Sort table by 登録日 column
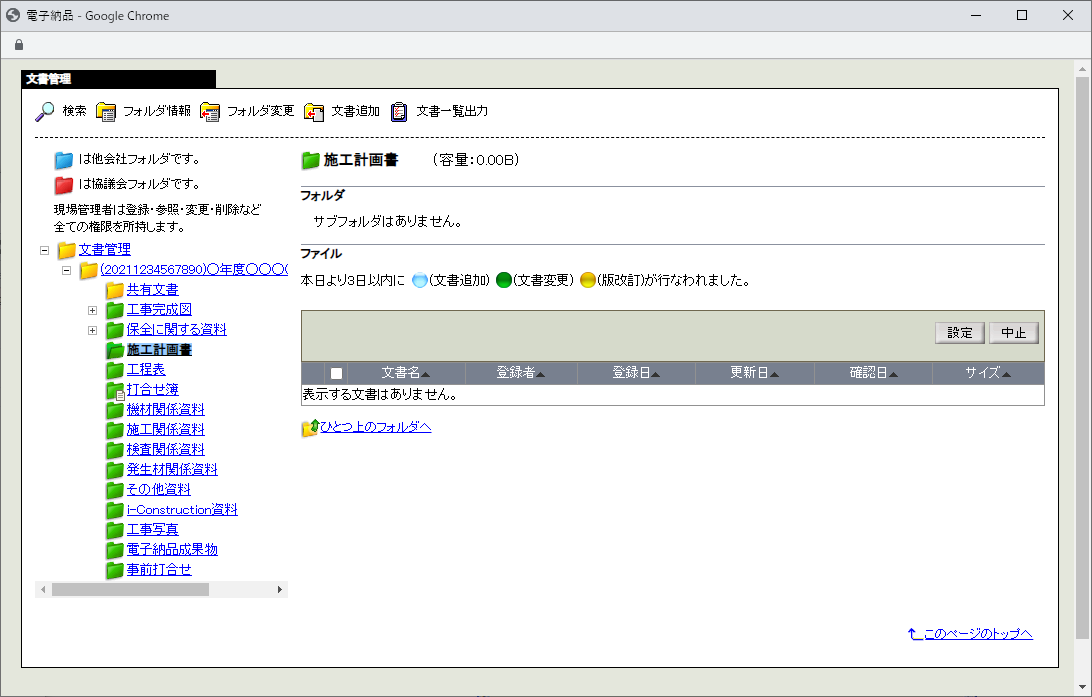Viewport: 1092px width, 697px height. [x=636, y=373]
